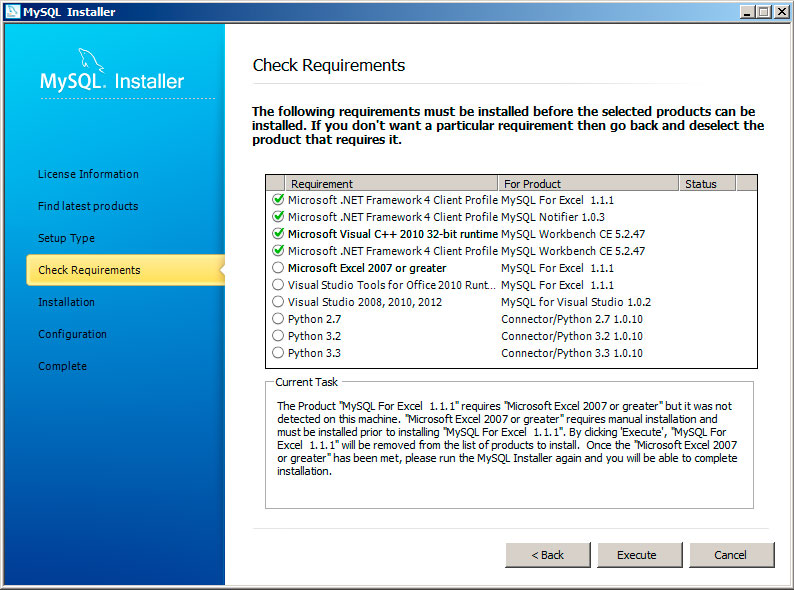Click the < Back button

click(x=548, y=555)
